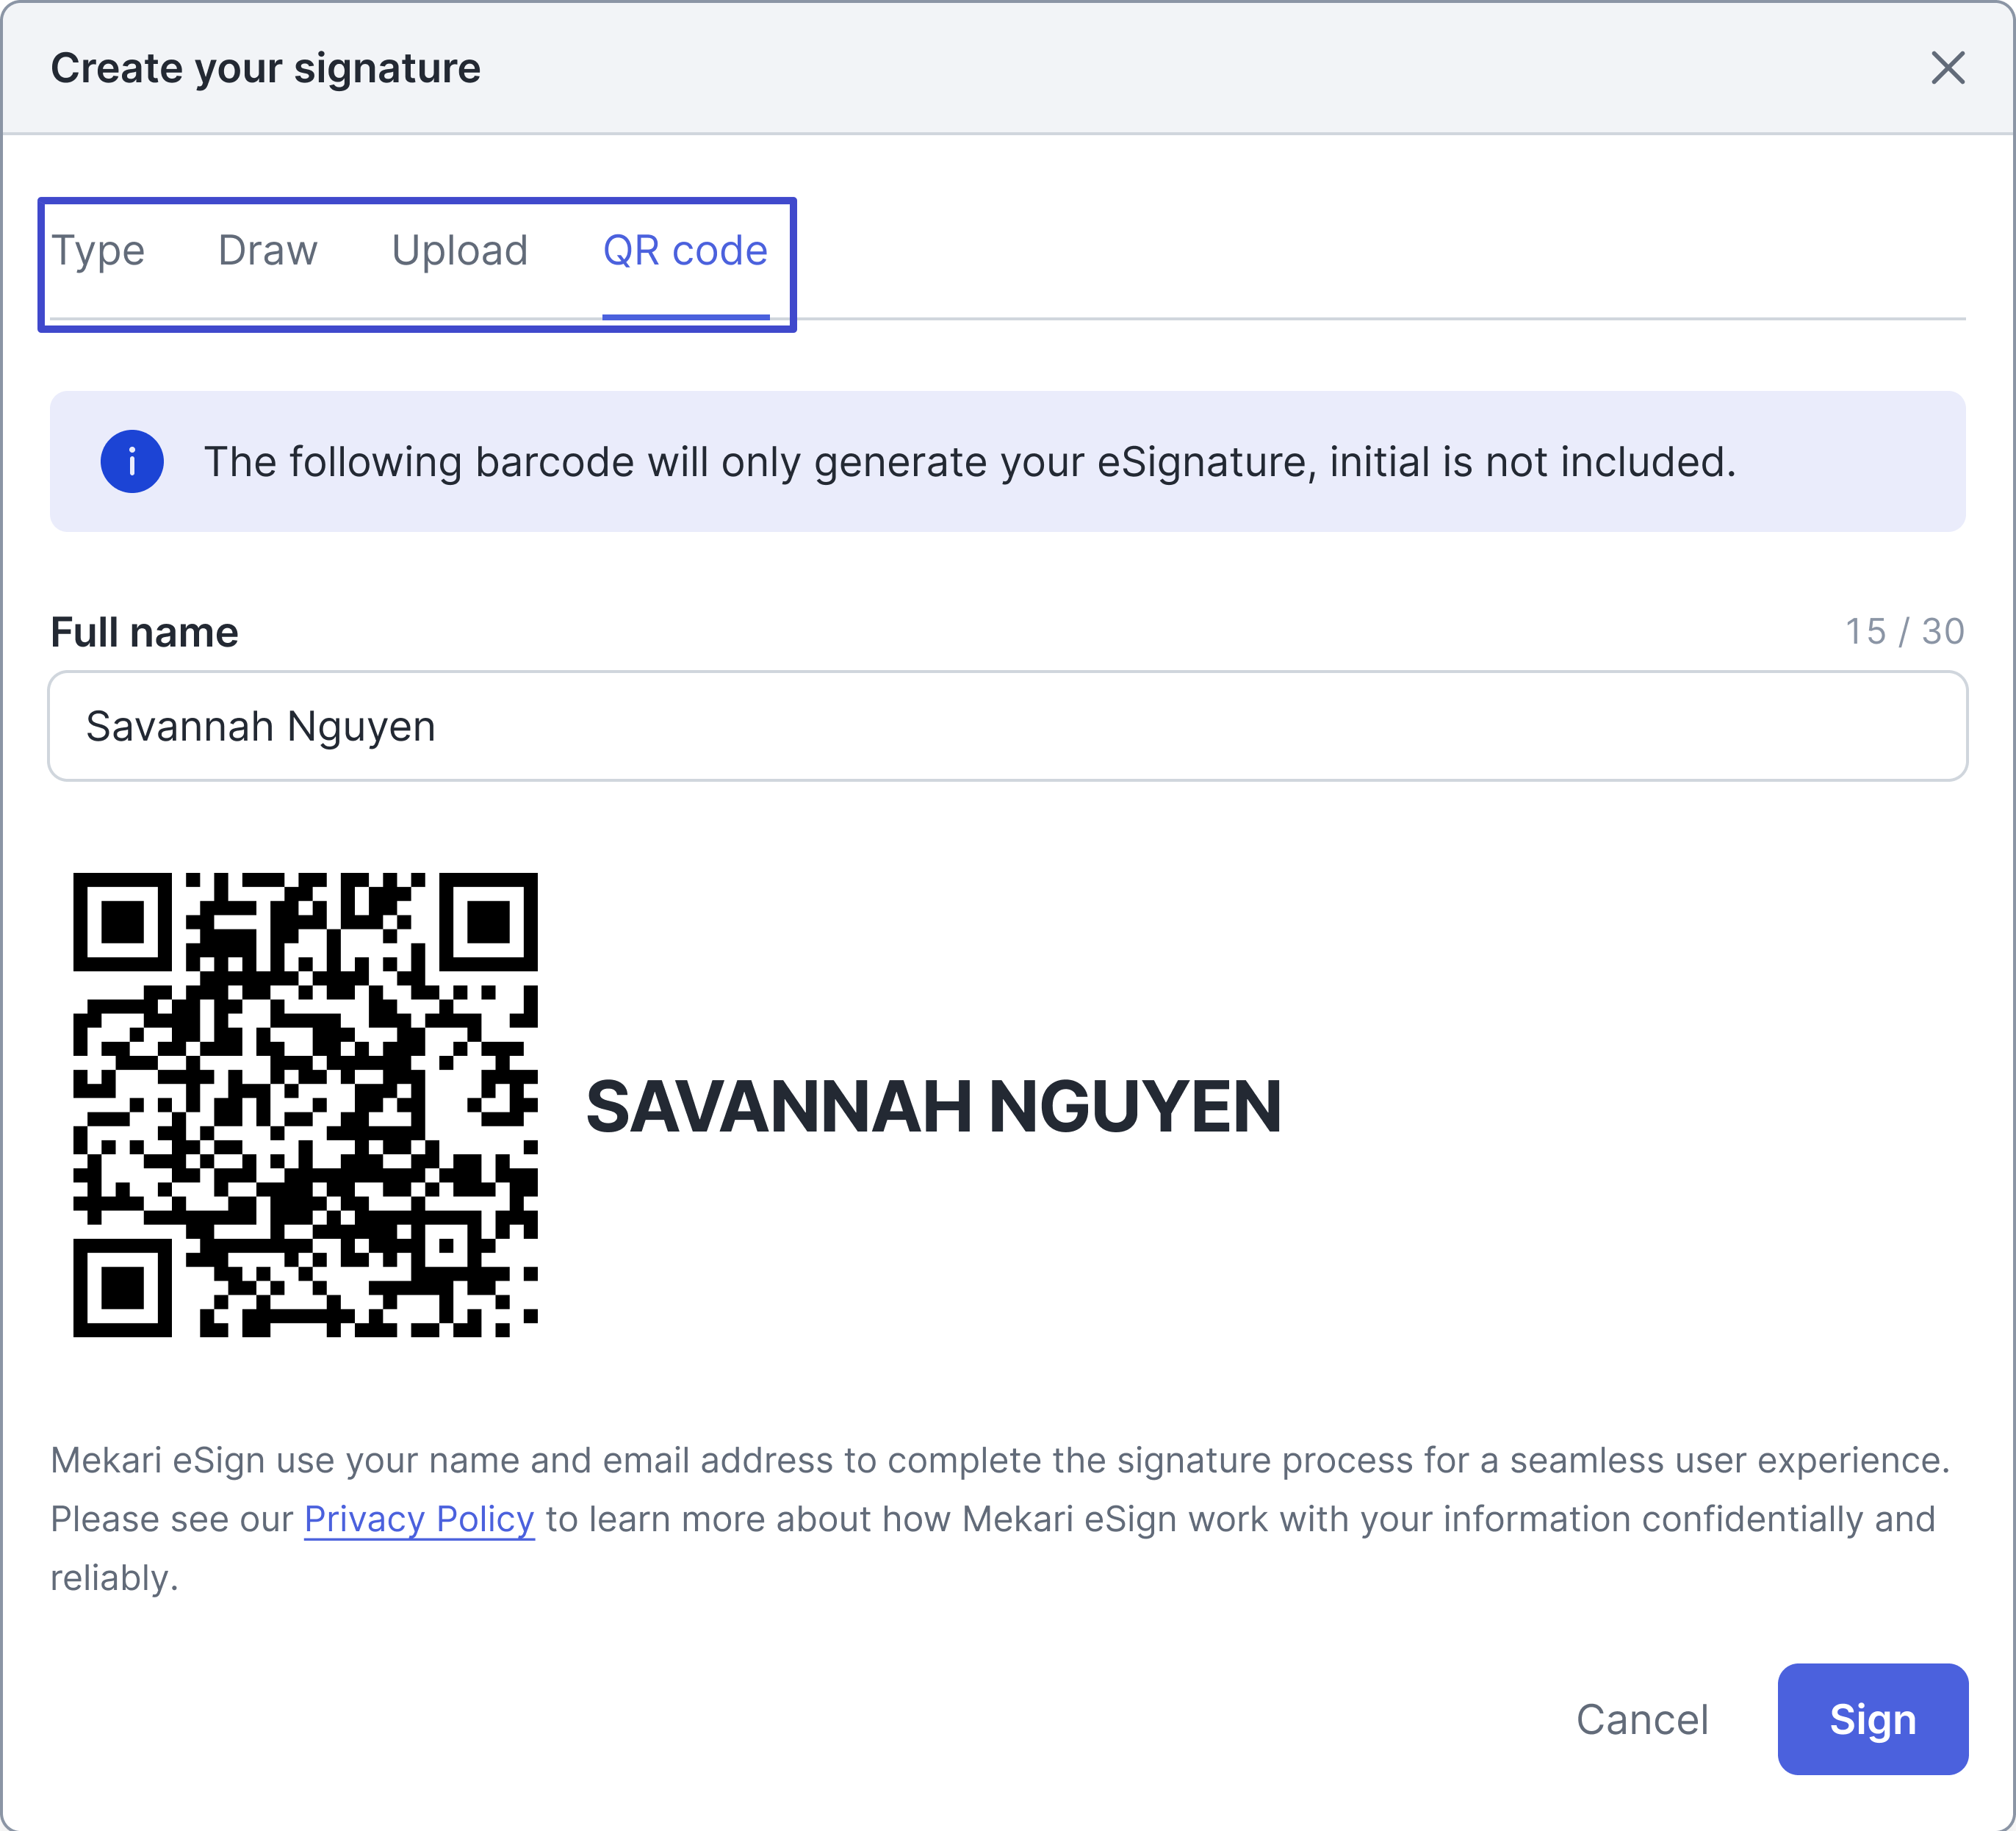Click the Full name field label
Image resolution: width=2016 pixels, height=1831 pixels.
tap(144, 633)
